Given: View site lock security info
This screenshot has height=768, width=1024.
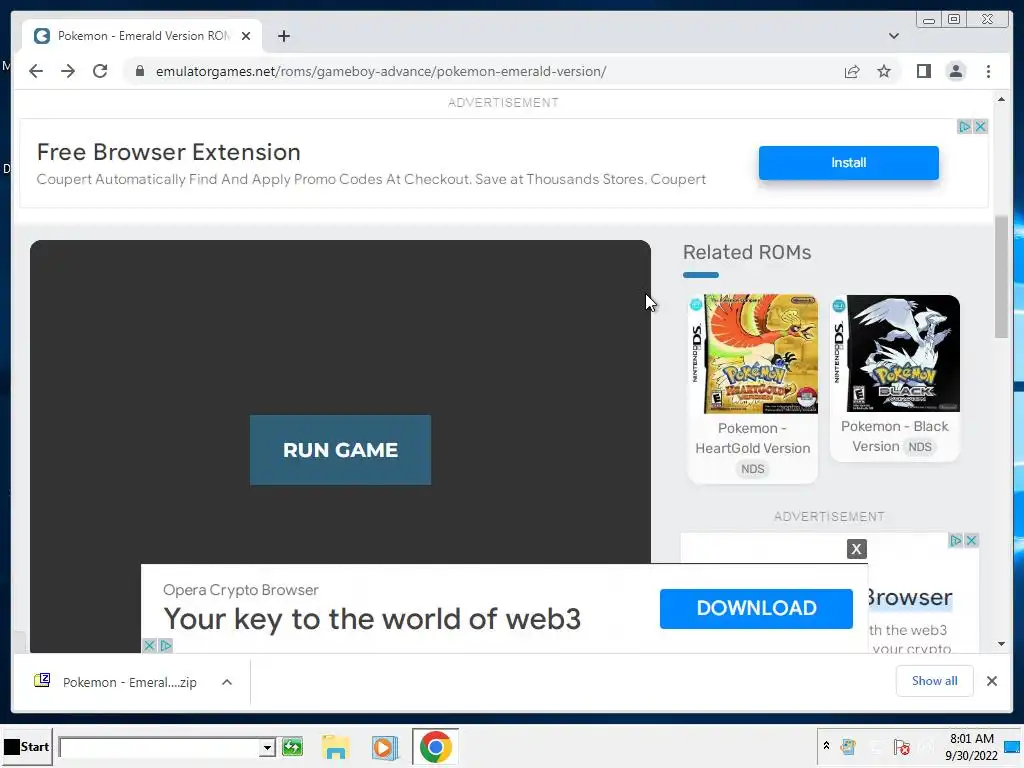Looking at the screenshot, I should 139,71.
